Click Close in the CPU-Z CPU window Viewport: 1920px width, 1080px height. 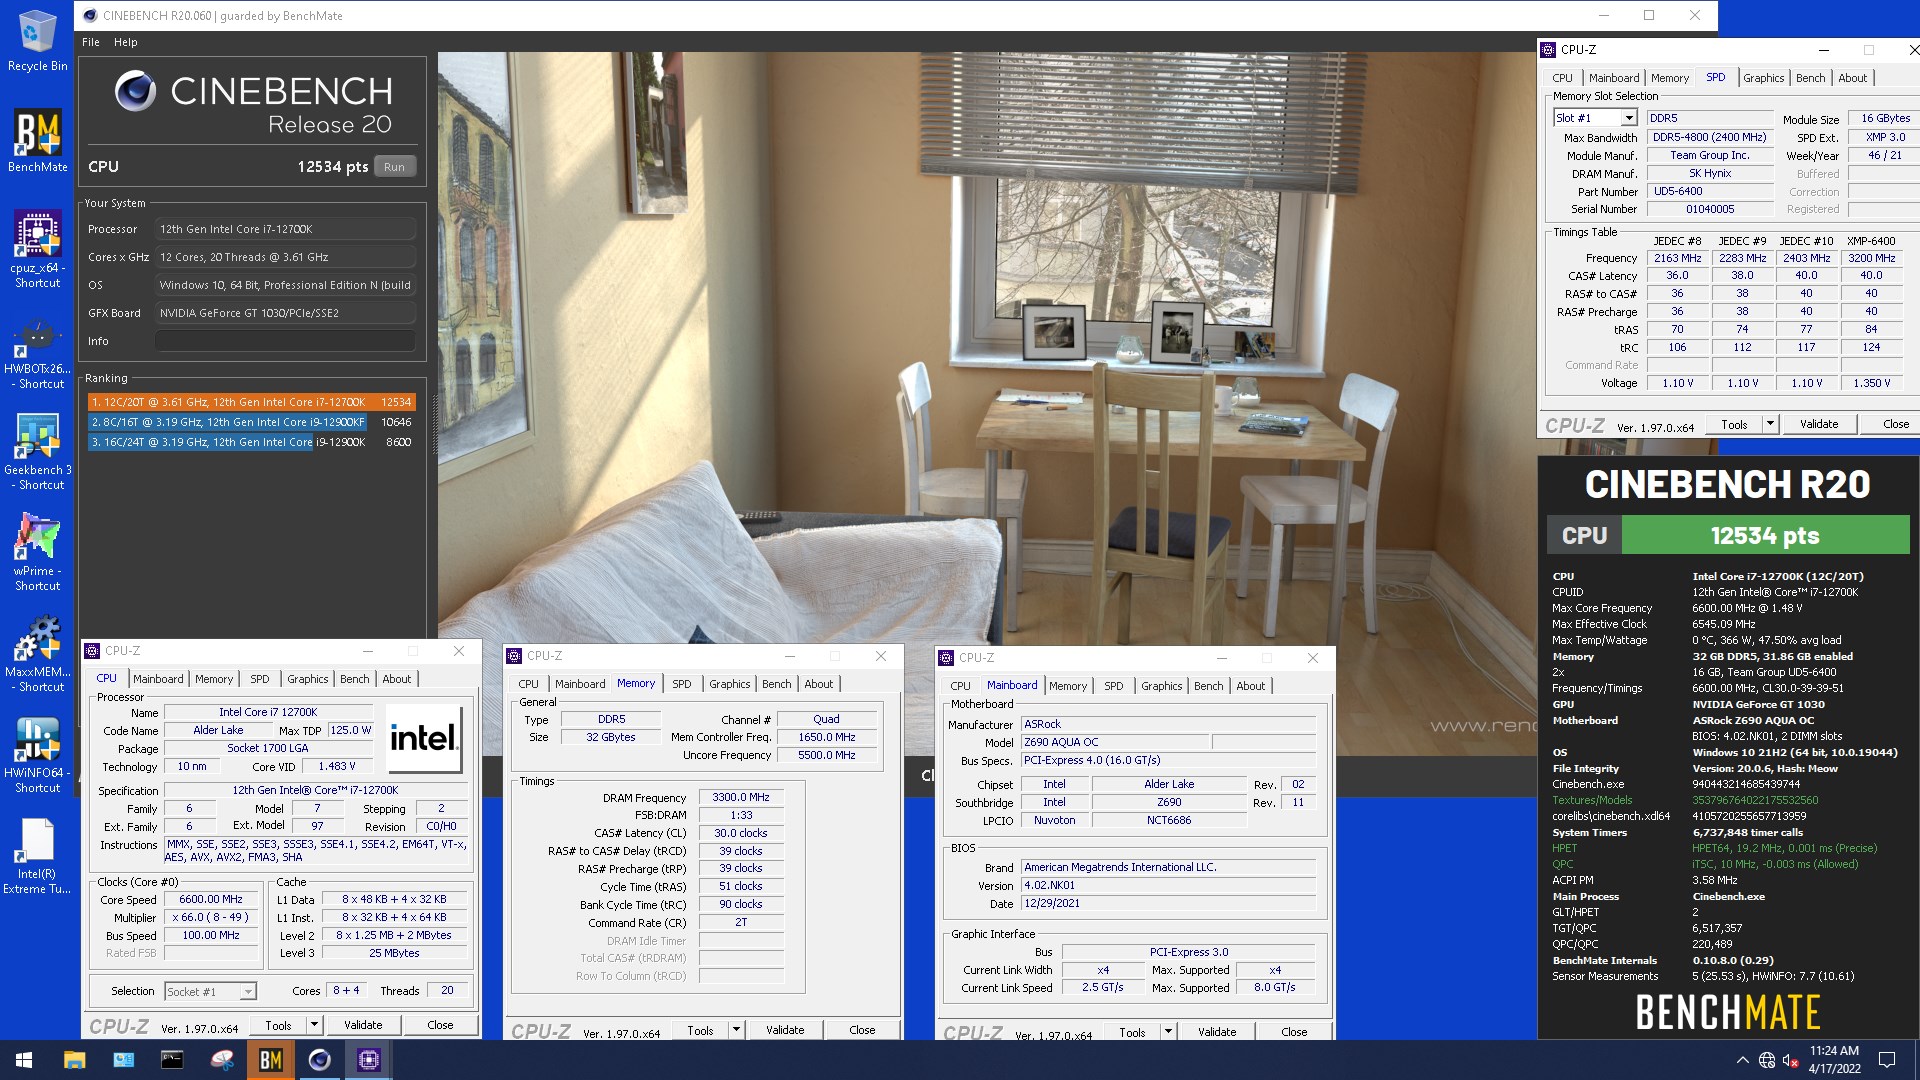click(x=440, y=1025)
